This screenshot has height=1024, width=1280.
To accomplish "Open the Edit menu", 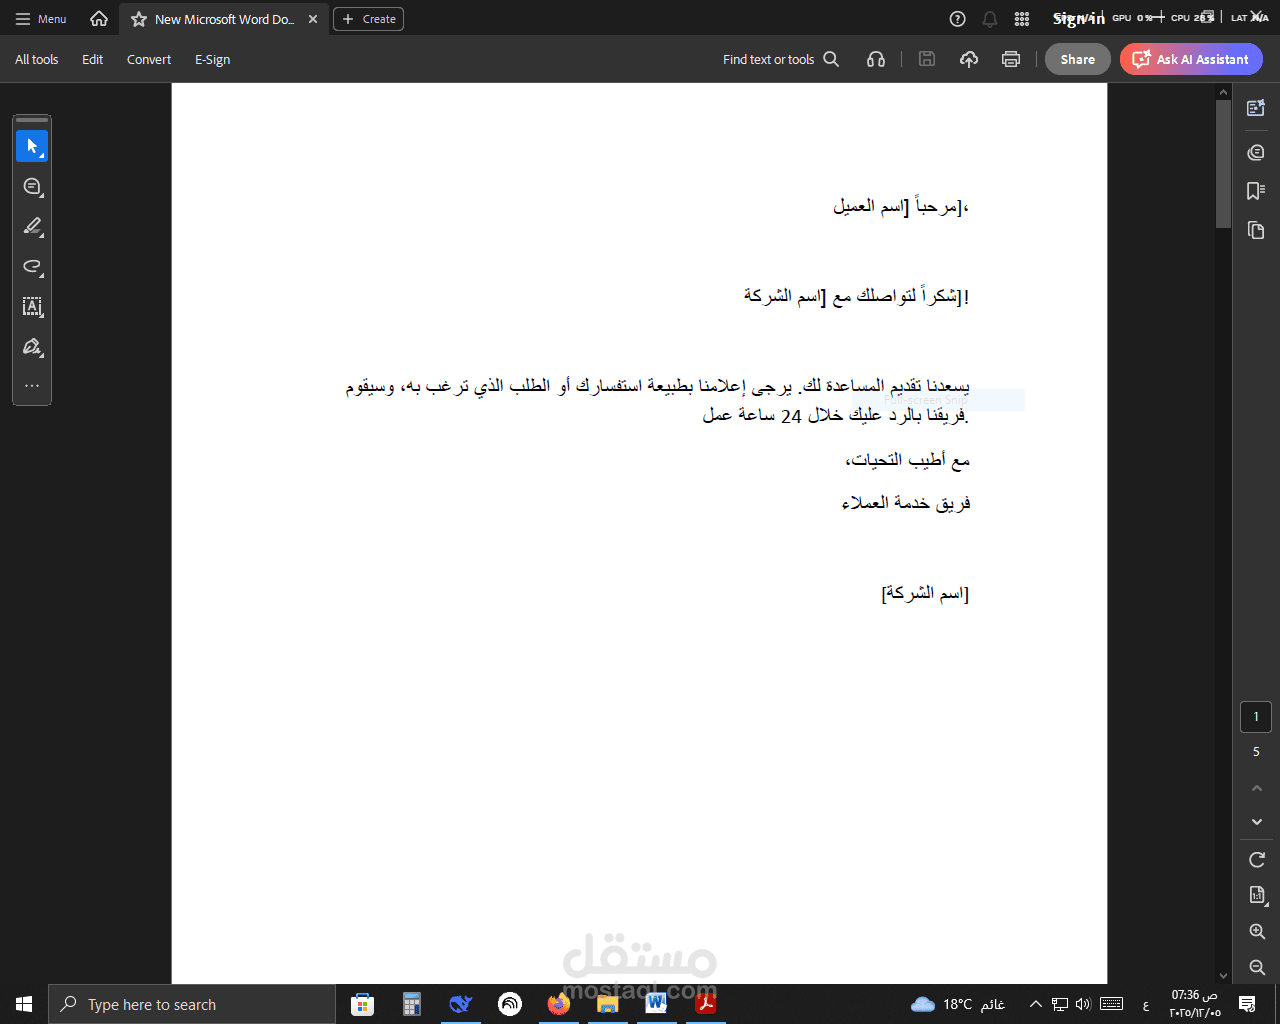I will click(x=93, y=59).
